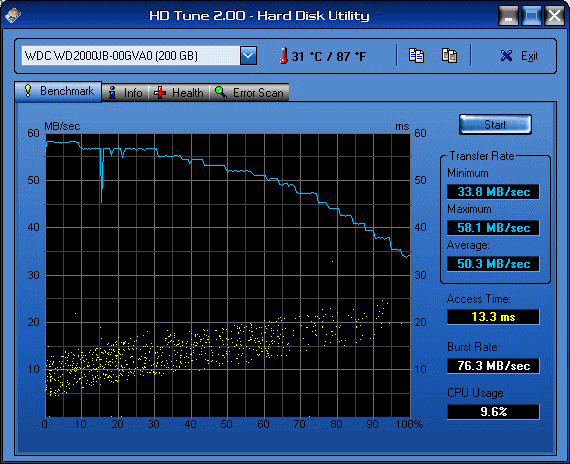Open the hard drive selection dropdown arrow

[249, 56]
